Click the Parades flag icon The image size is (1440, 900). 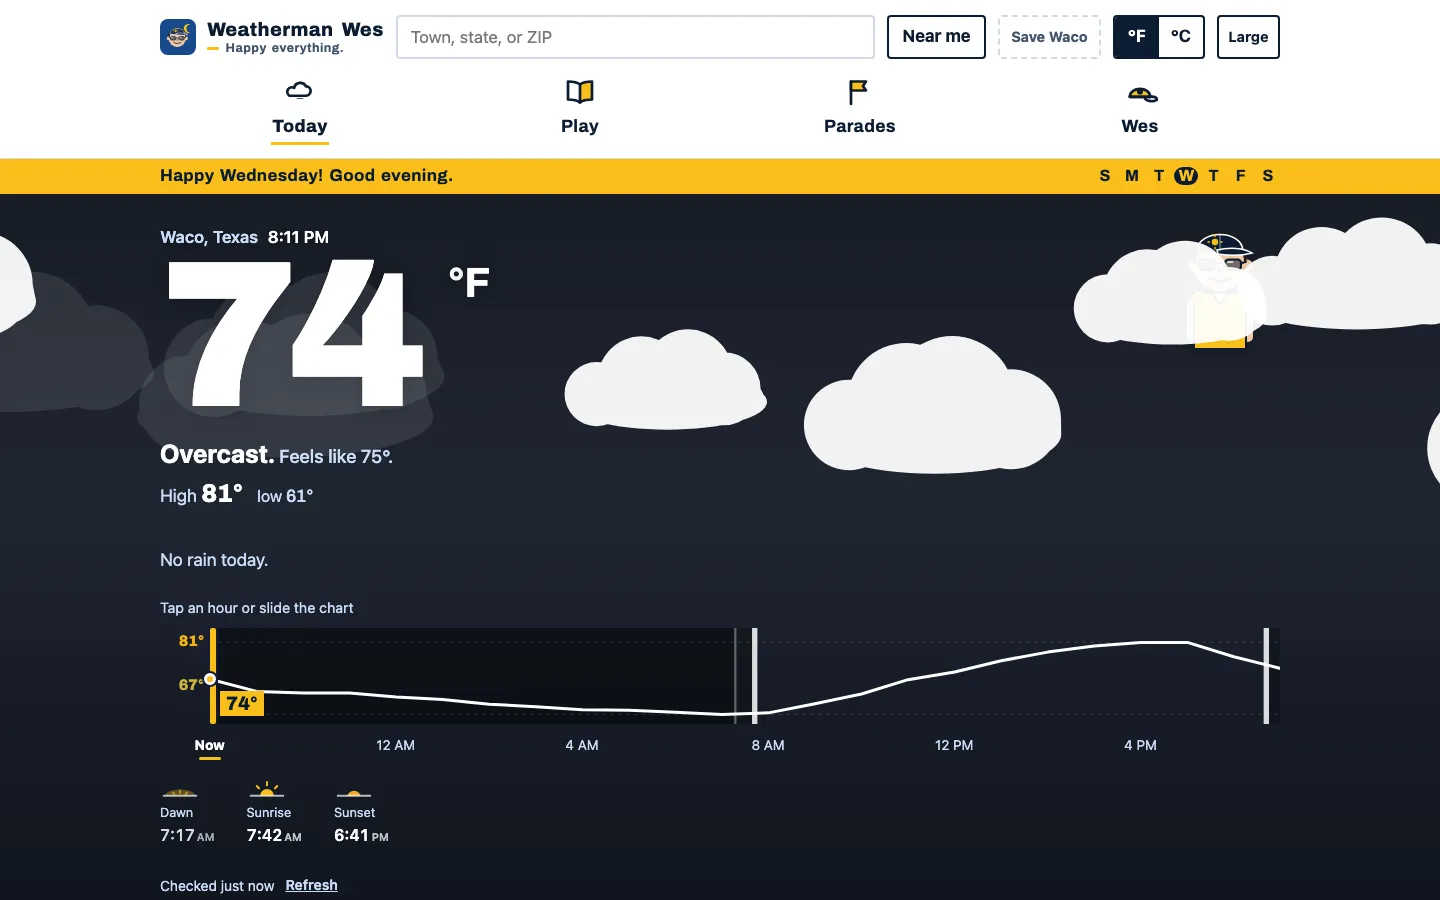click(x=858, y=92)
